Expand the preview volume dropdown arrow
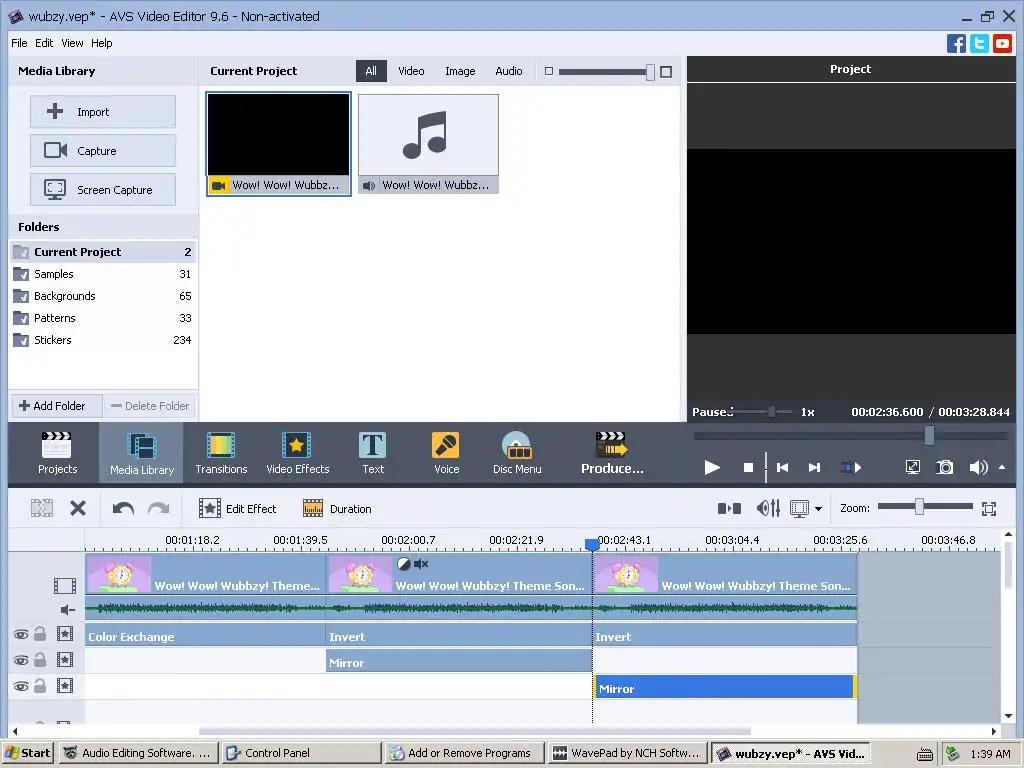 [x=1002, y=468]
